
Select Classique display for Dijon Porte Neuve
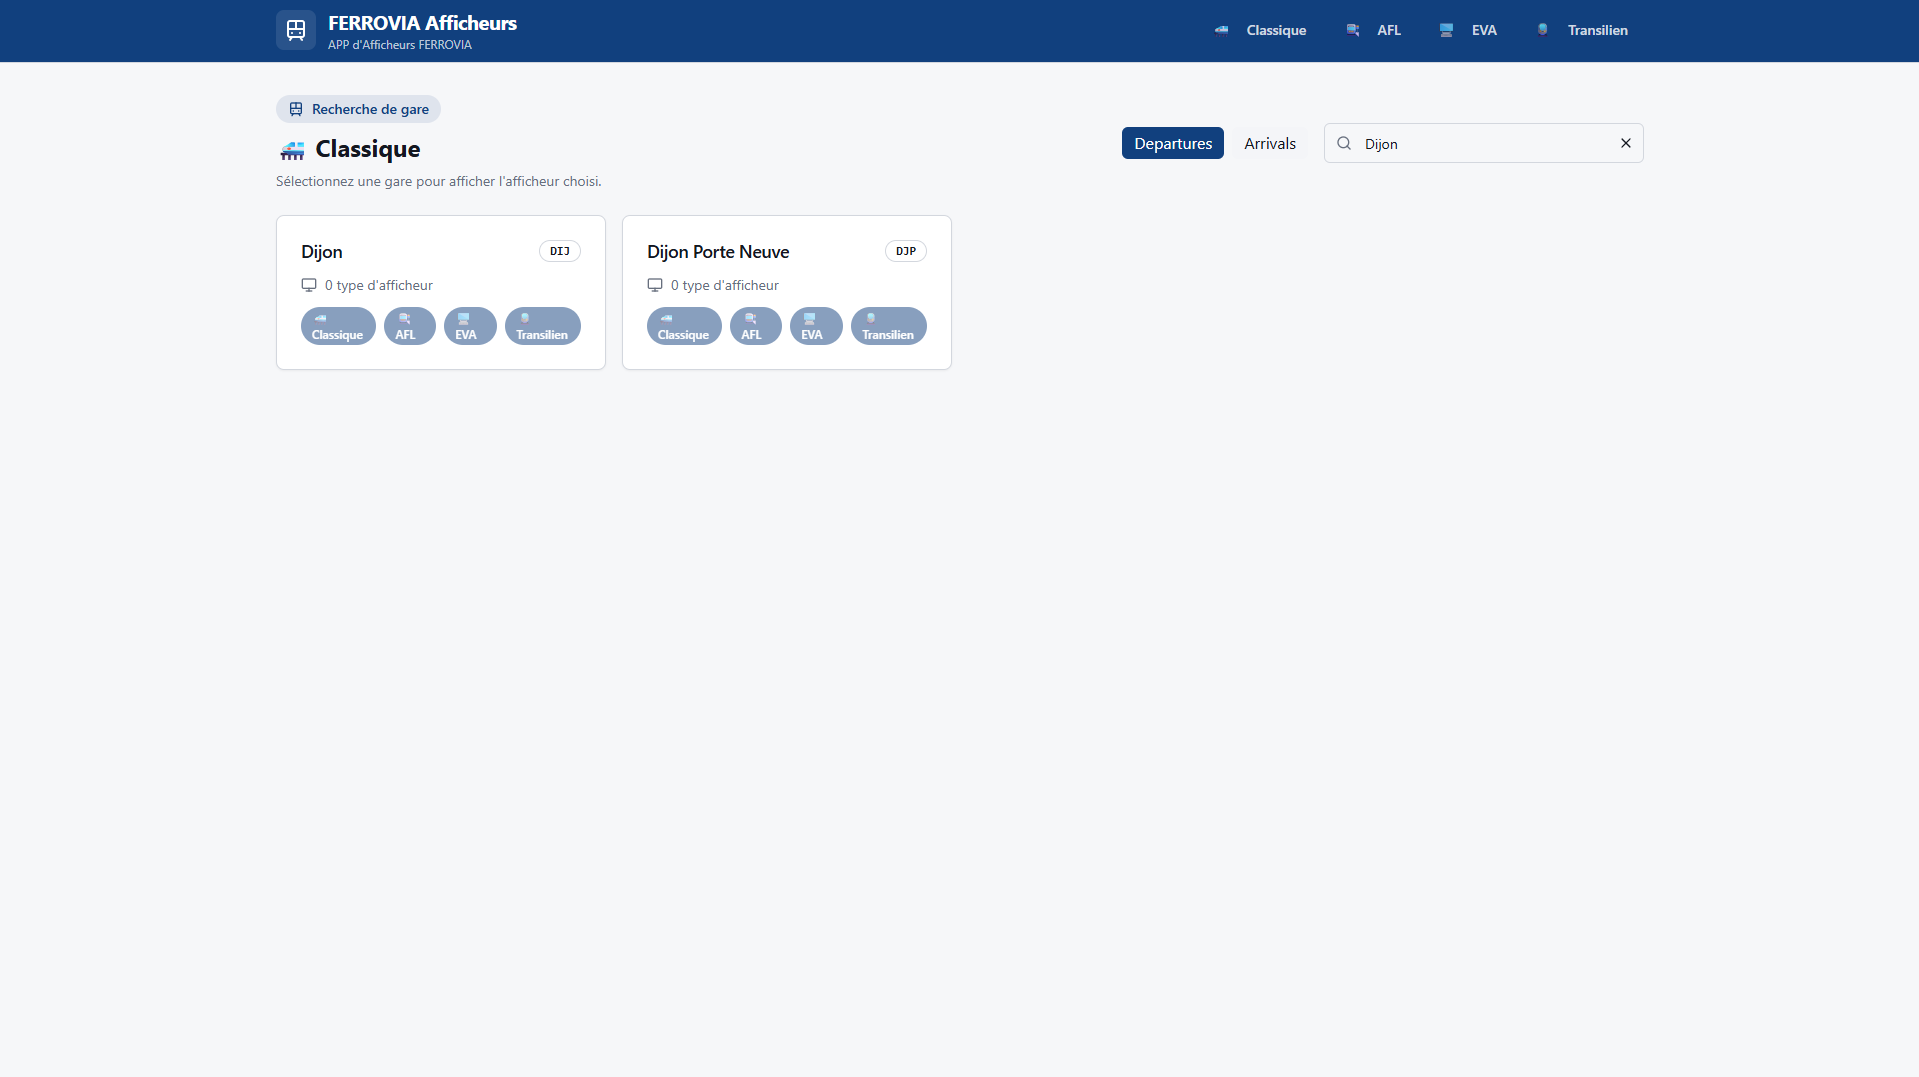pos(684,326)
